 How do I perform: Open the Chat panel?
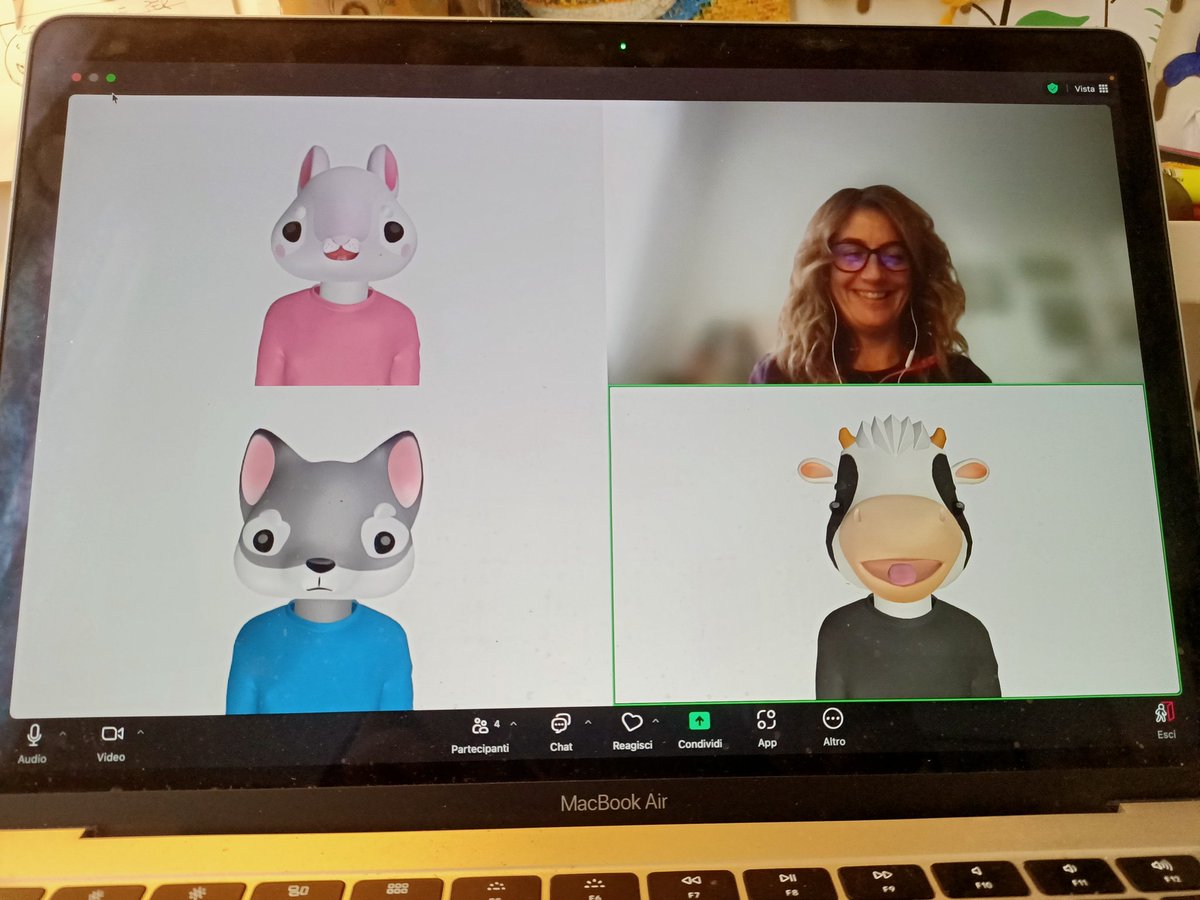[x=561, y=732]
